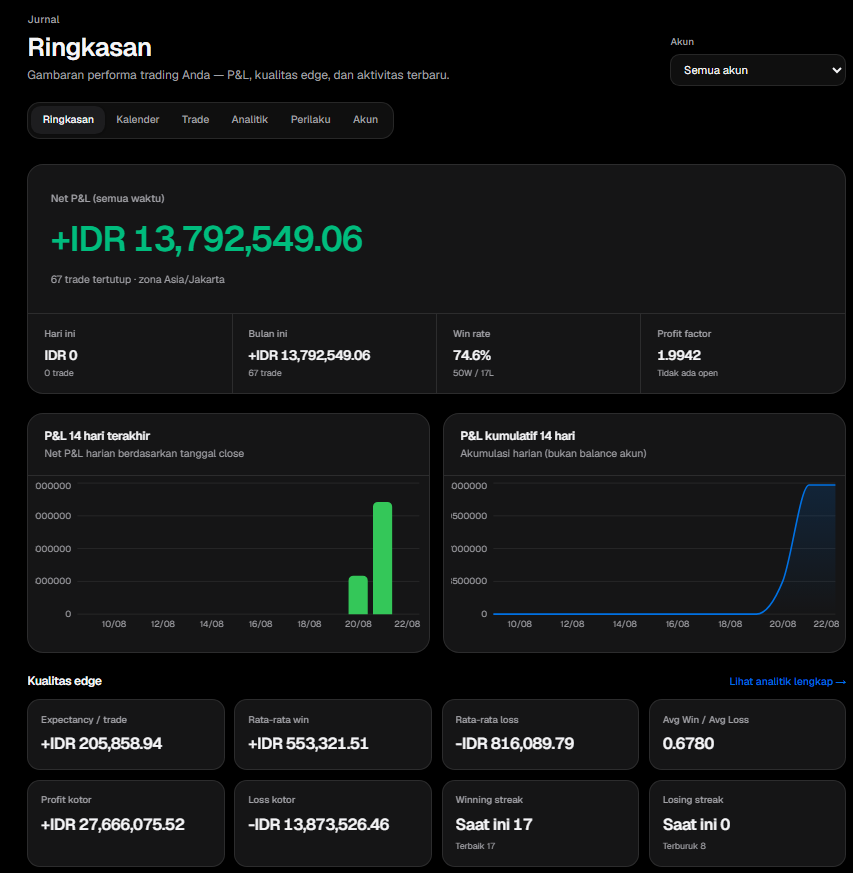Select the Avg Win / Avg Loss card
This screenshot has width=853, height=873.
(x=747, y=734)
